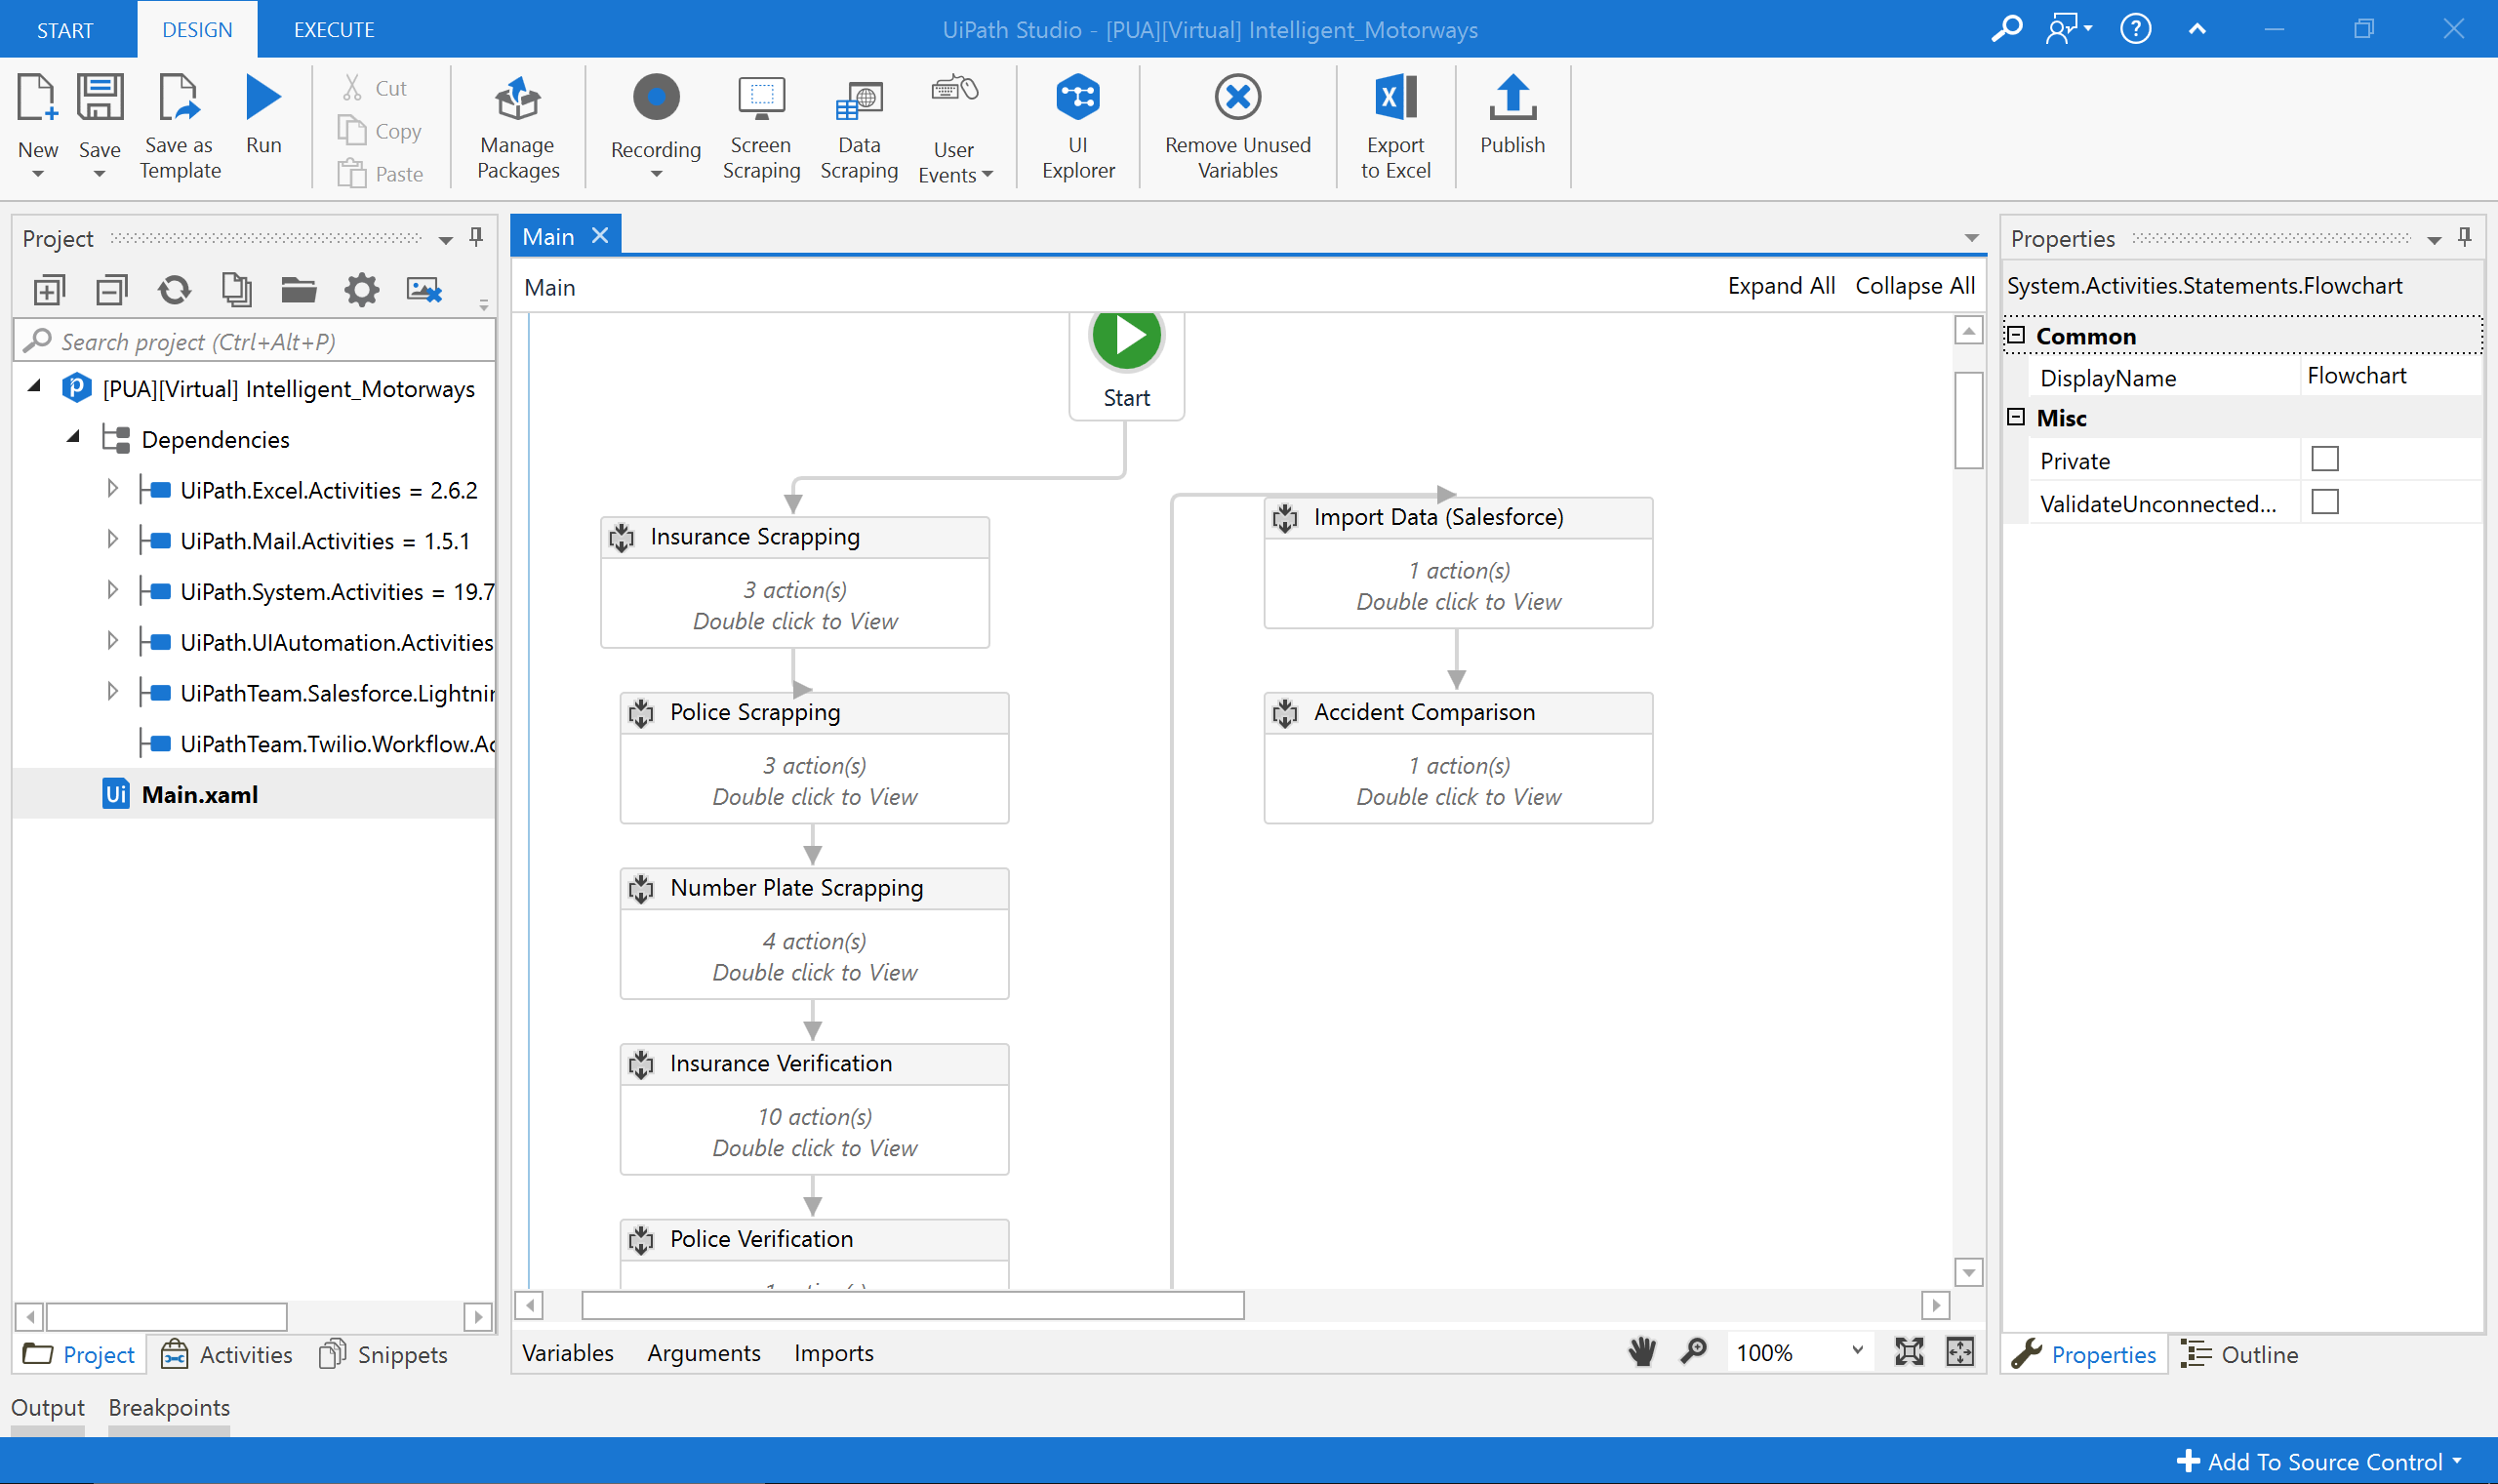The image size is (2498, 1484).
Task: Open the Activities panel tab
Action: pyautogui.click(x=227, y=1354)
